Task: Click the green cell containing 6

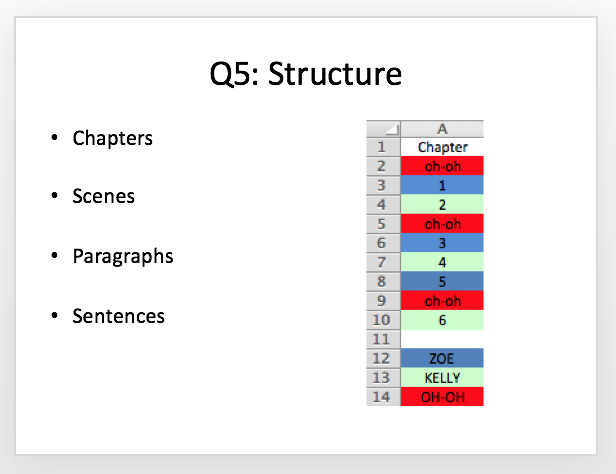Action: click(442, 320)
